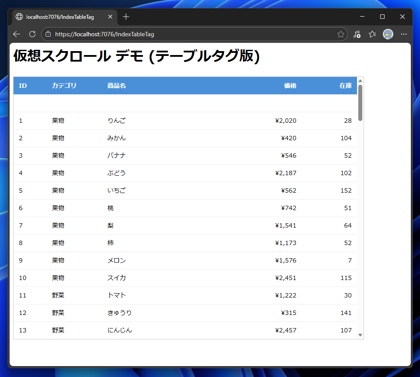
Task: Click the ID column header
Action: [x=23, y=86]
